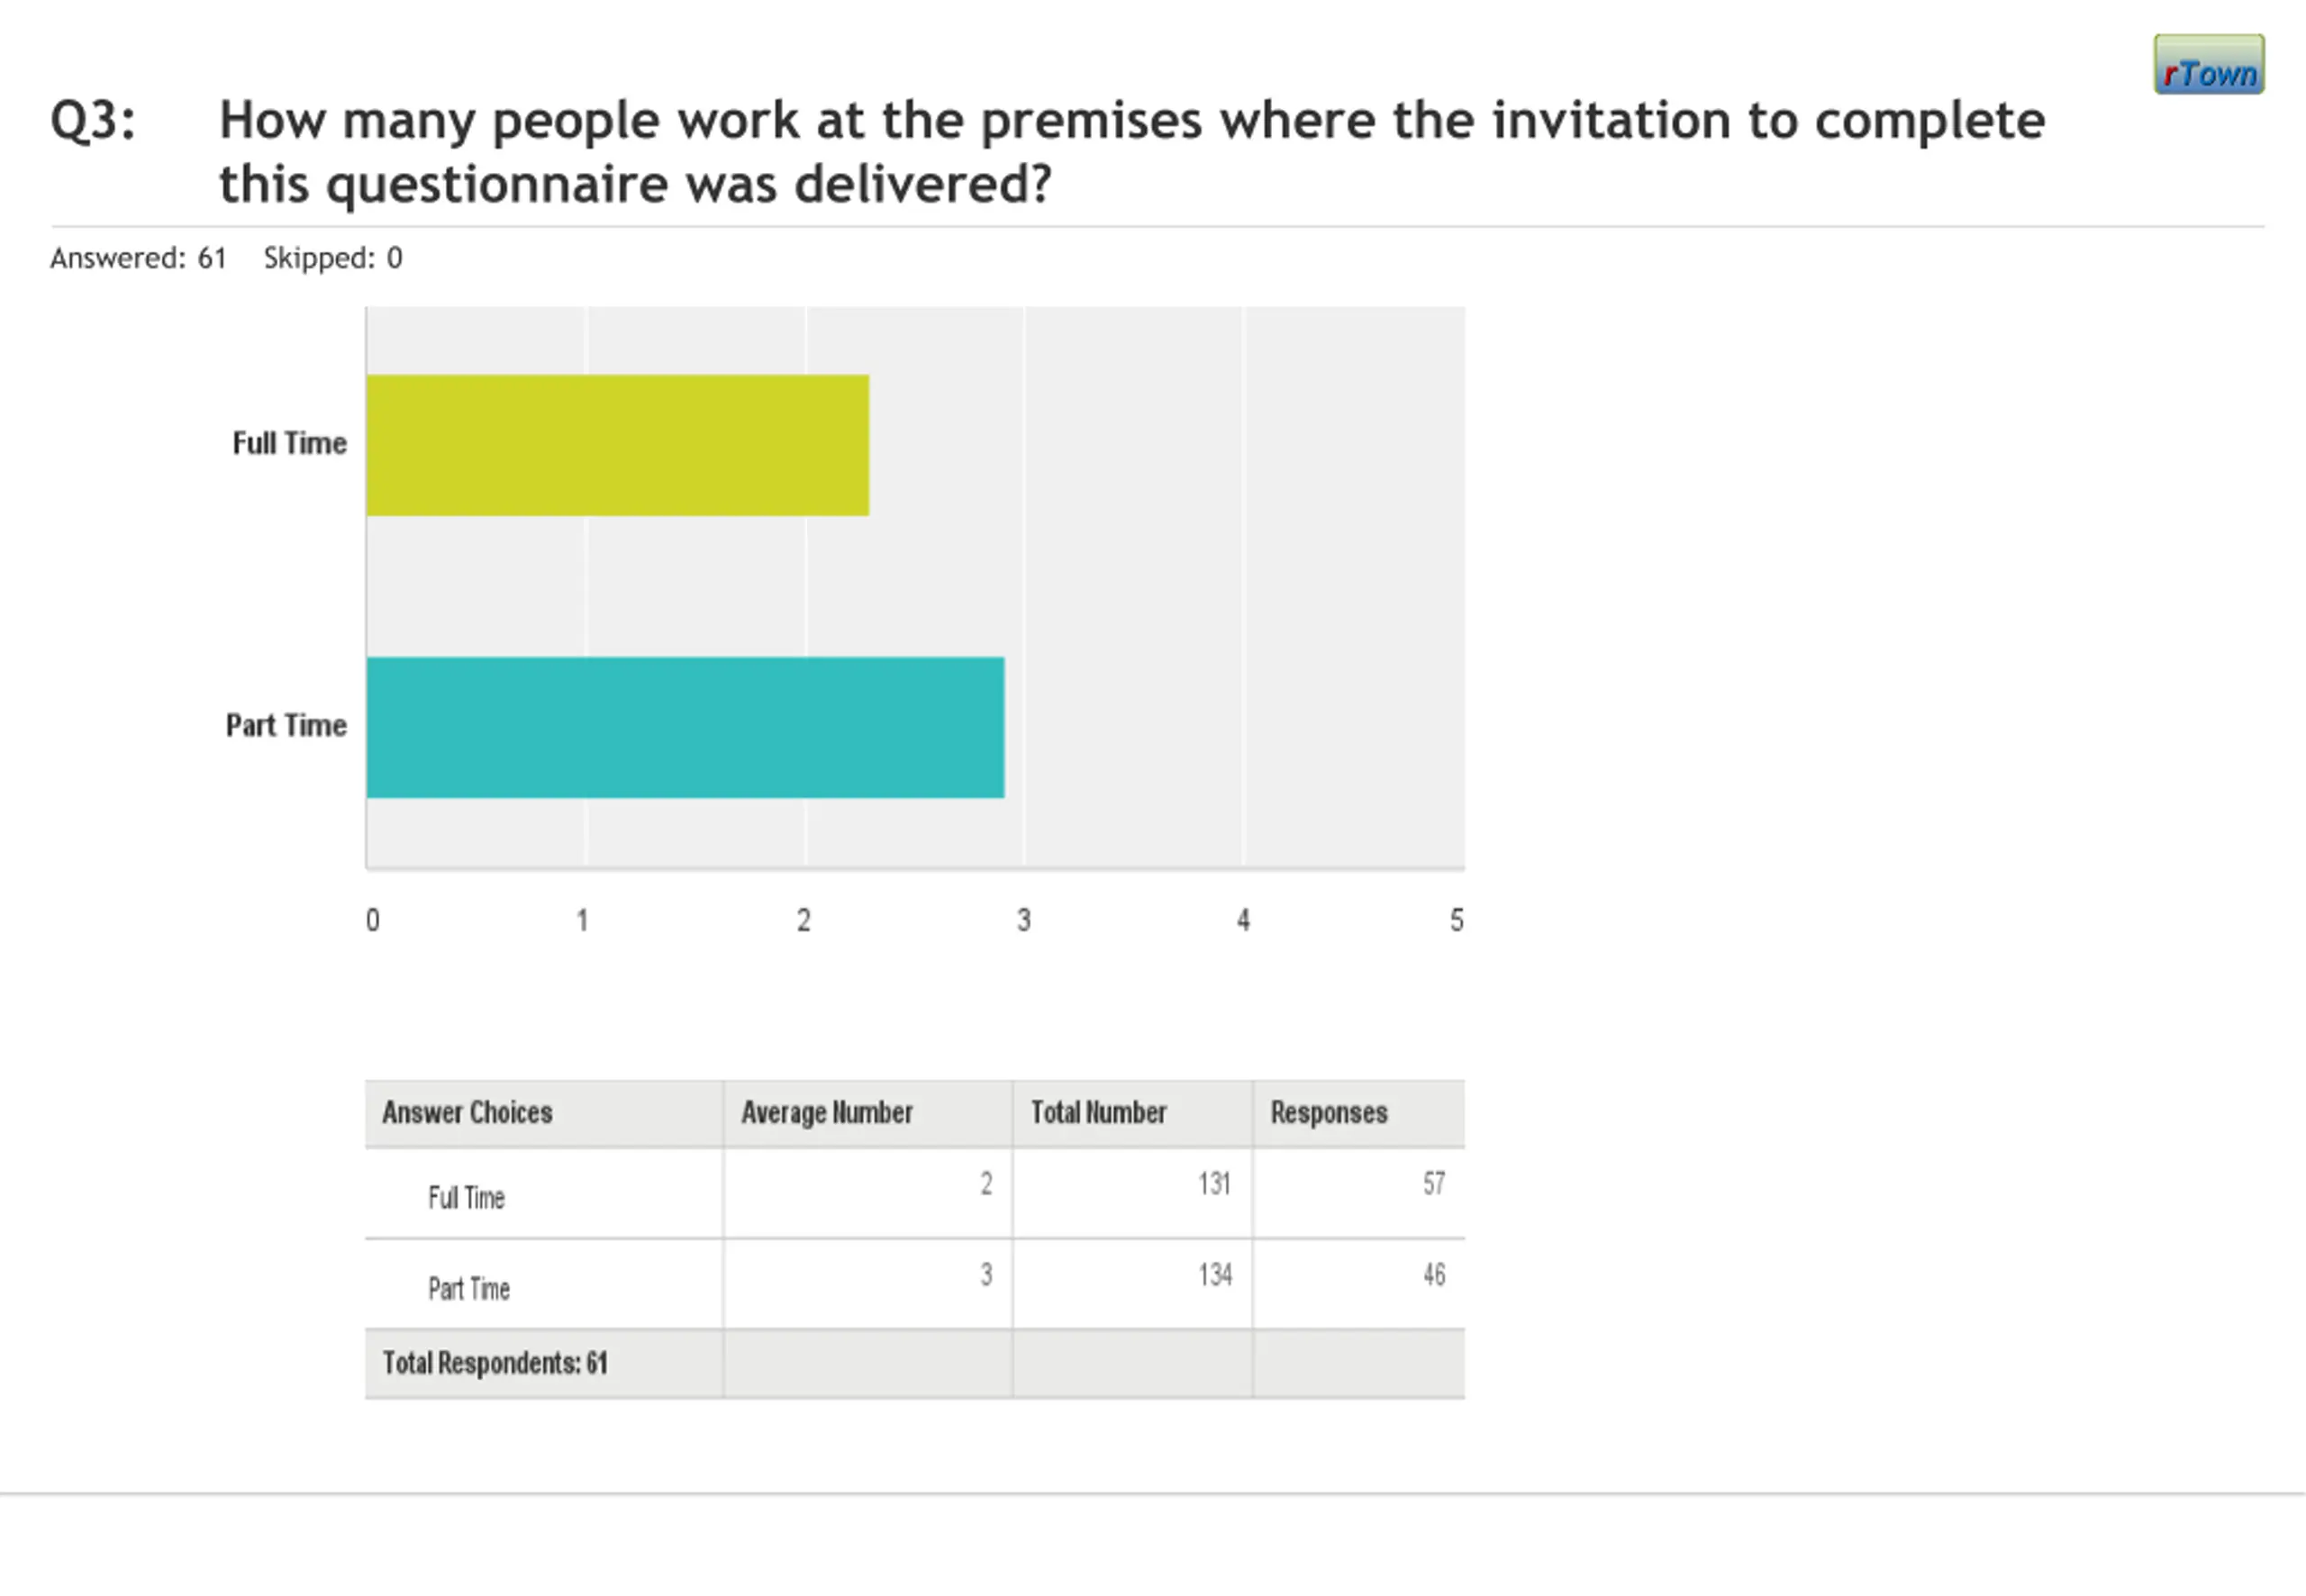The image size is (2306, 1596).
Task: Select the Part Time table row label
Action: point(468,1288)
